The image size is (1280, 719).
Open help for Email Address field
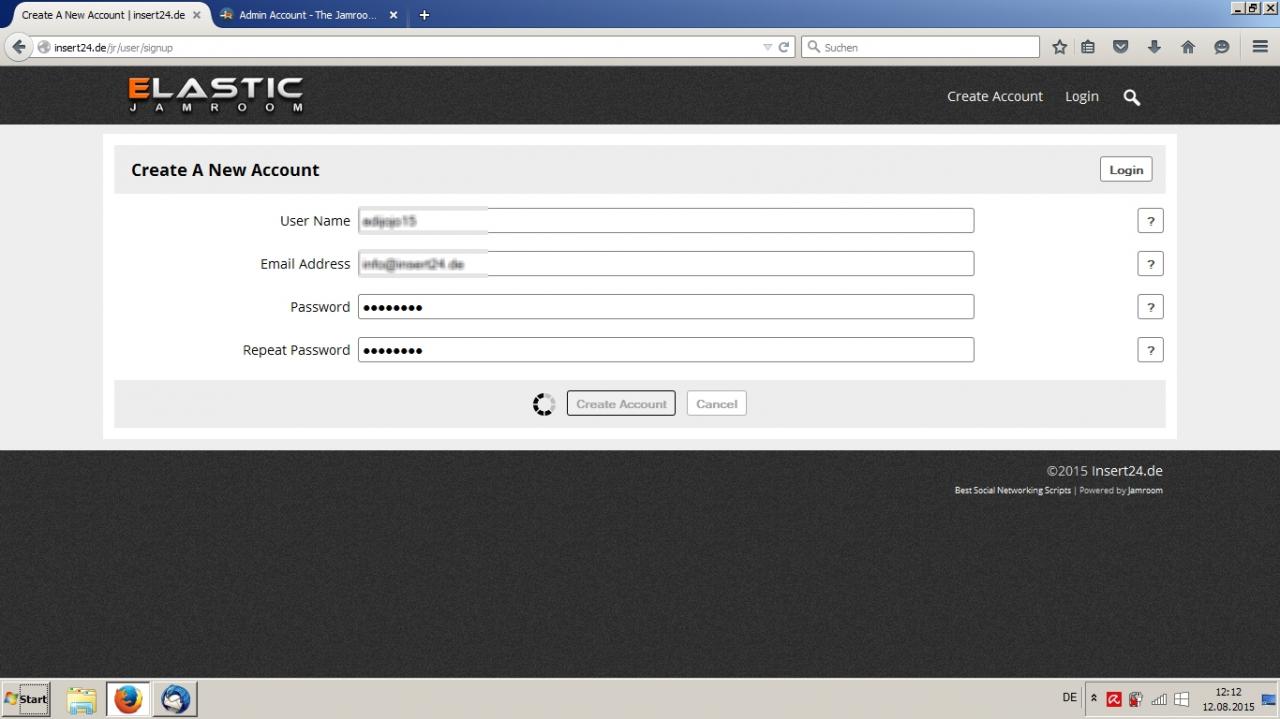pos(1150,264)
